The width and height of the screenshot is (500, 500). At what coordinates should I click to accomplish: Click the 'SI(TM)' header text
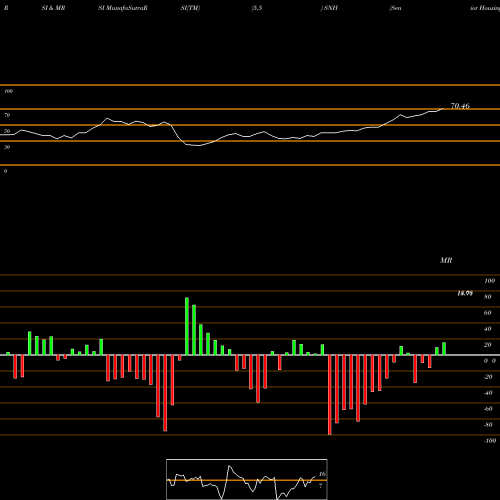(x=190, y=8)
